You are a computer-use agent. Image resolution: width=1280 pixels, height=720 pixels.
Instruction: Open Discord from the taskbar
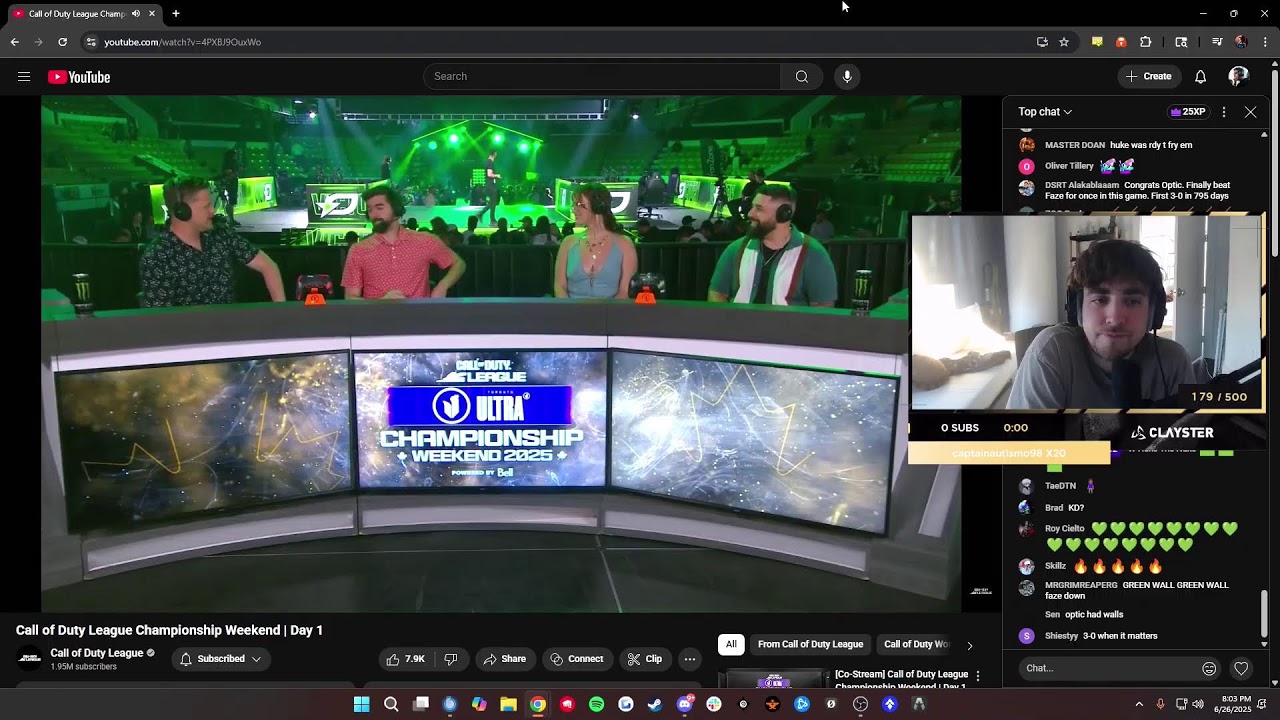(685, 704)
